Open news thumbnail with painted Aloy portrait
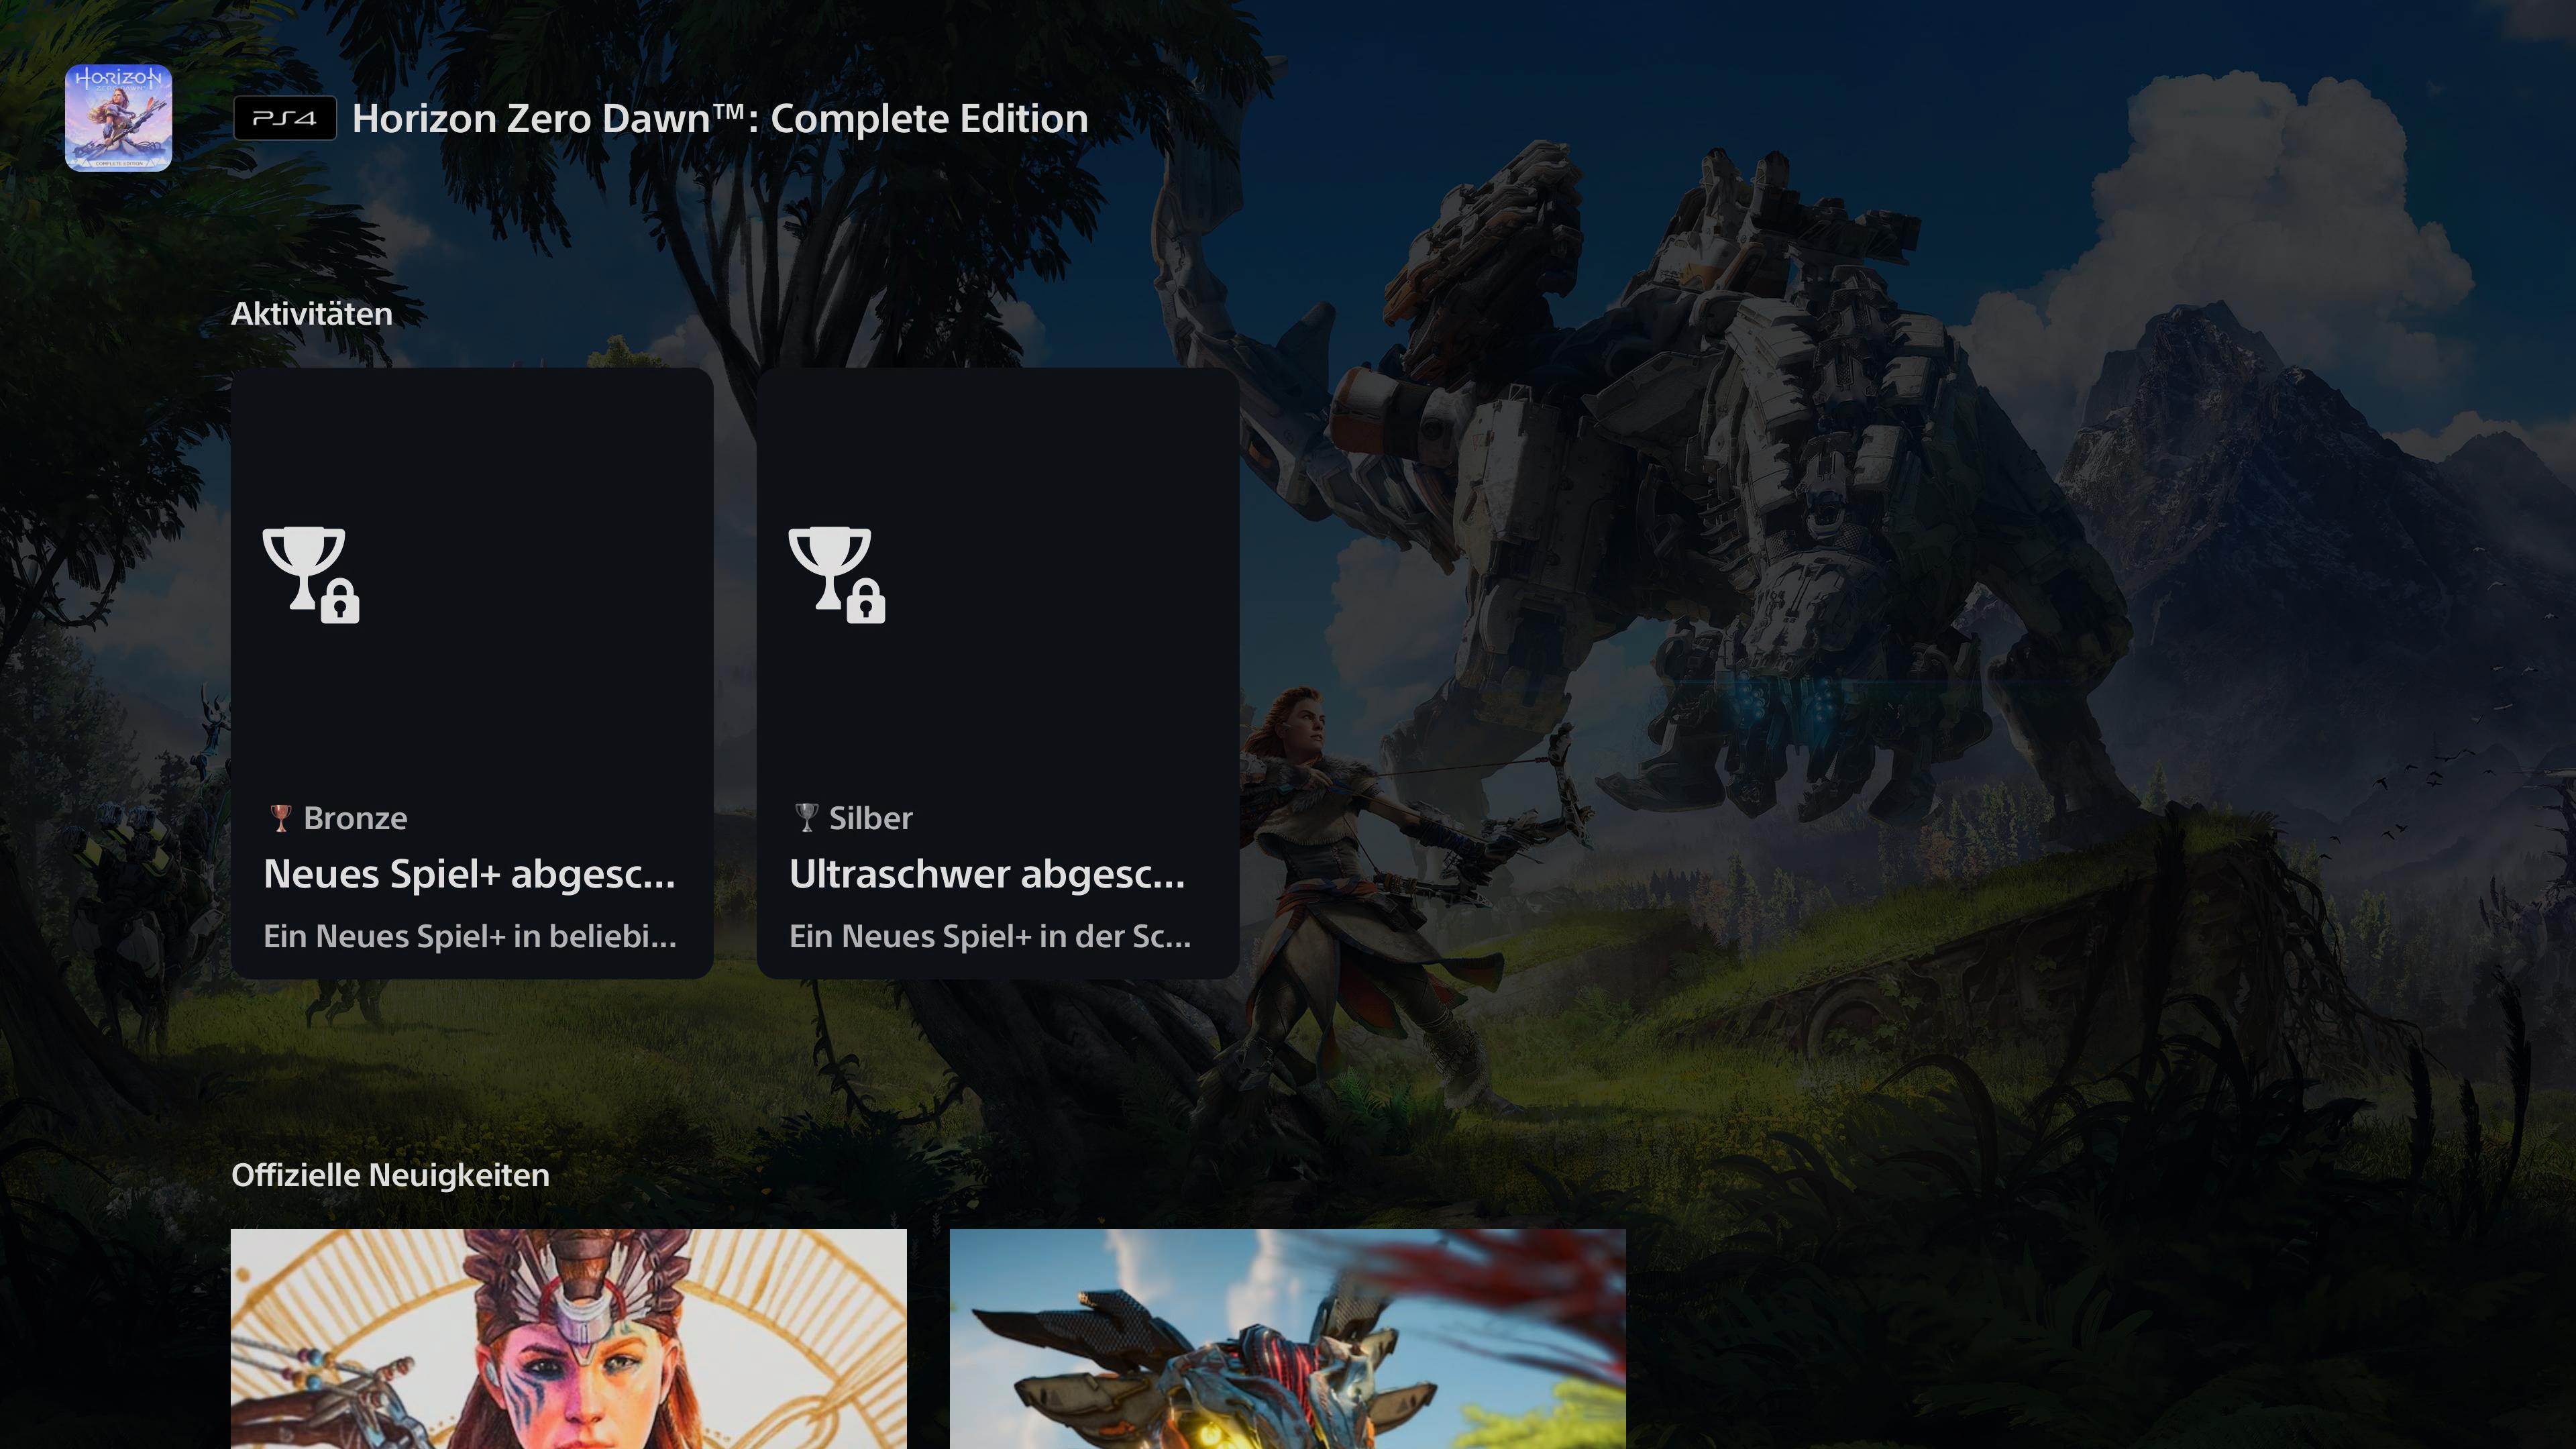Screen dimensions: 2576x1449 pos(569,1339)
